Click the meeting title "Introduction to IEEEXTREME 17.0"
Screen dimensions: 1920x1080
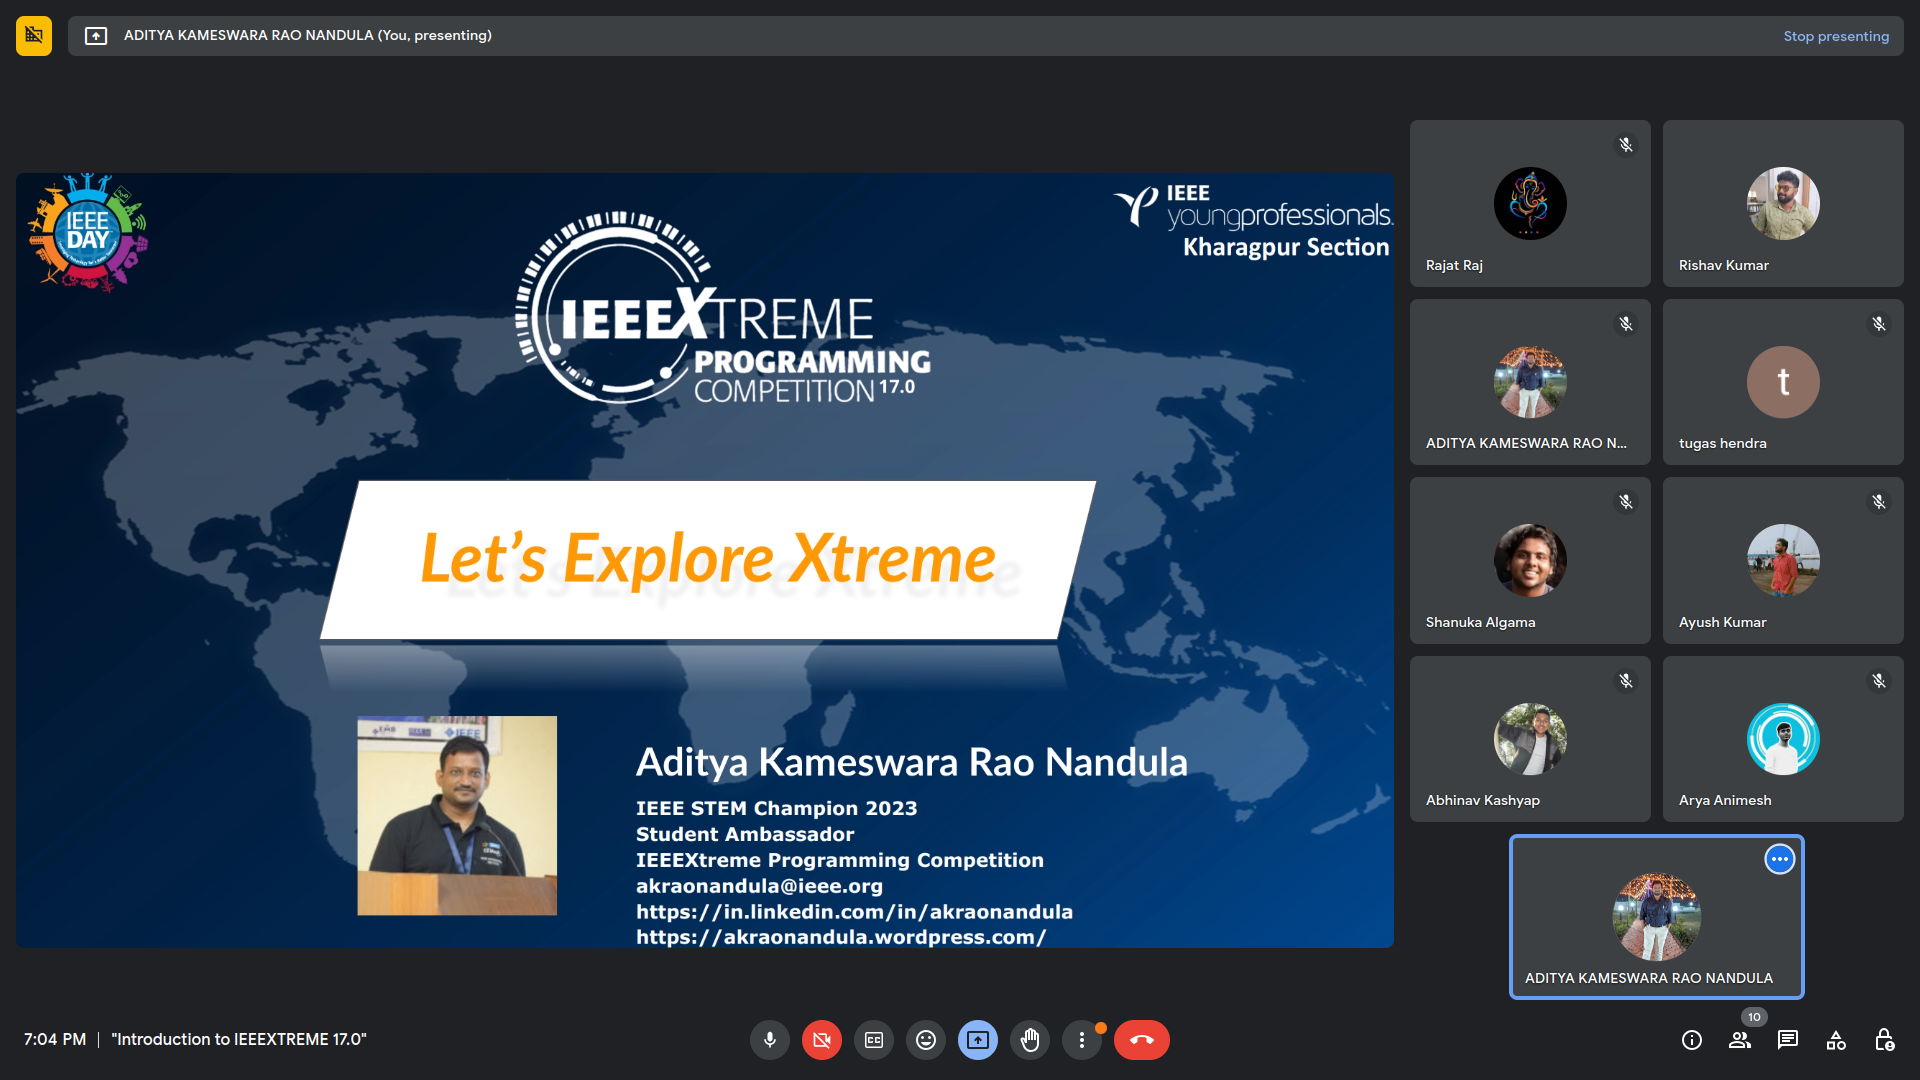click(x=239, y=1040)
